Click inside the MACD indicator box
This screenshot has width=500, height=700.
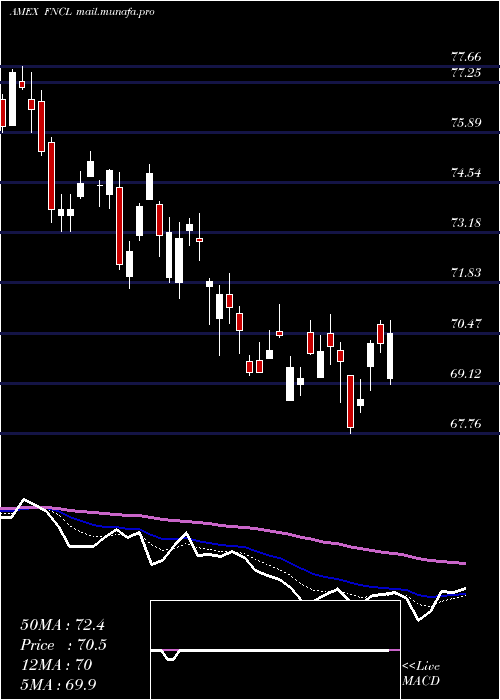[275, 650]
